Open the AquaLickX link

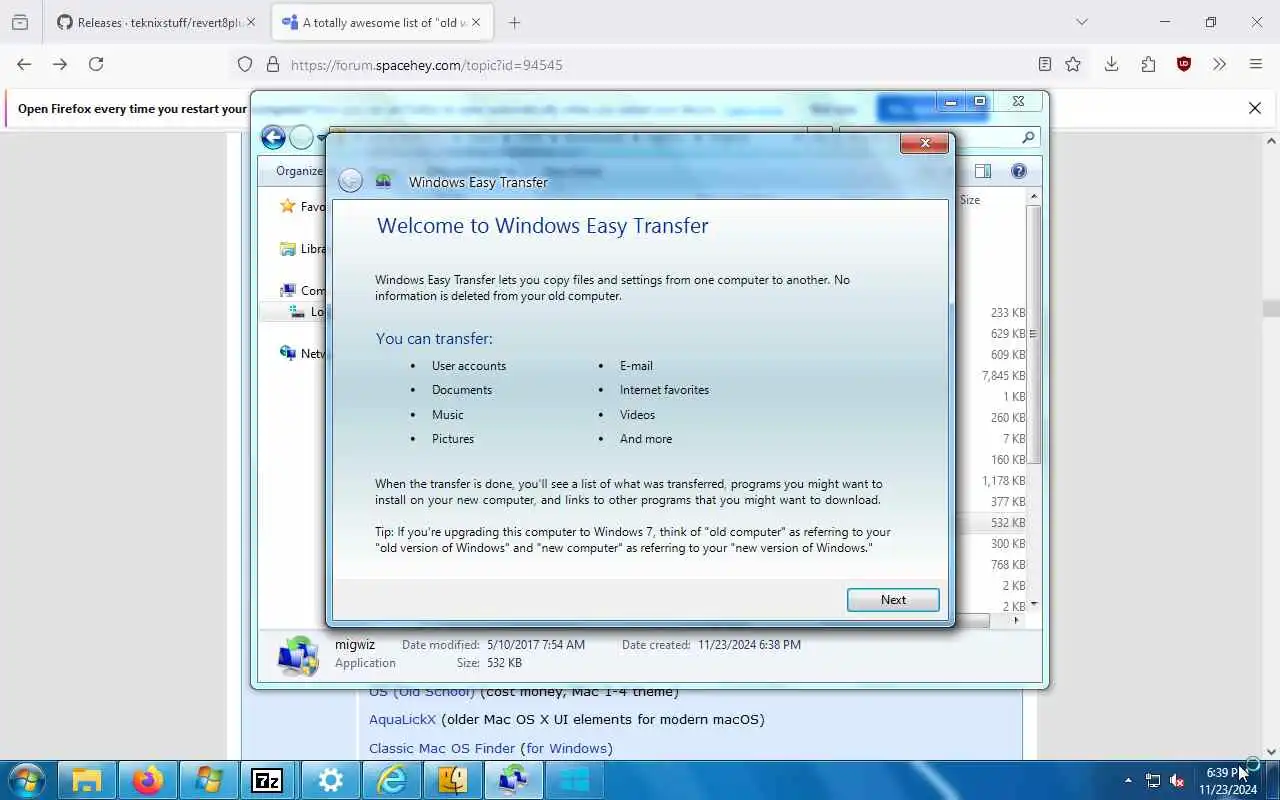(x=403, y=719)
